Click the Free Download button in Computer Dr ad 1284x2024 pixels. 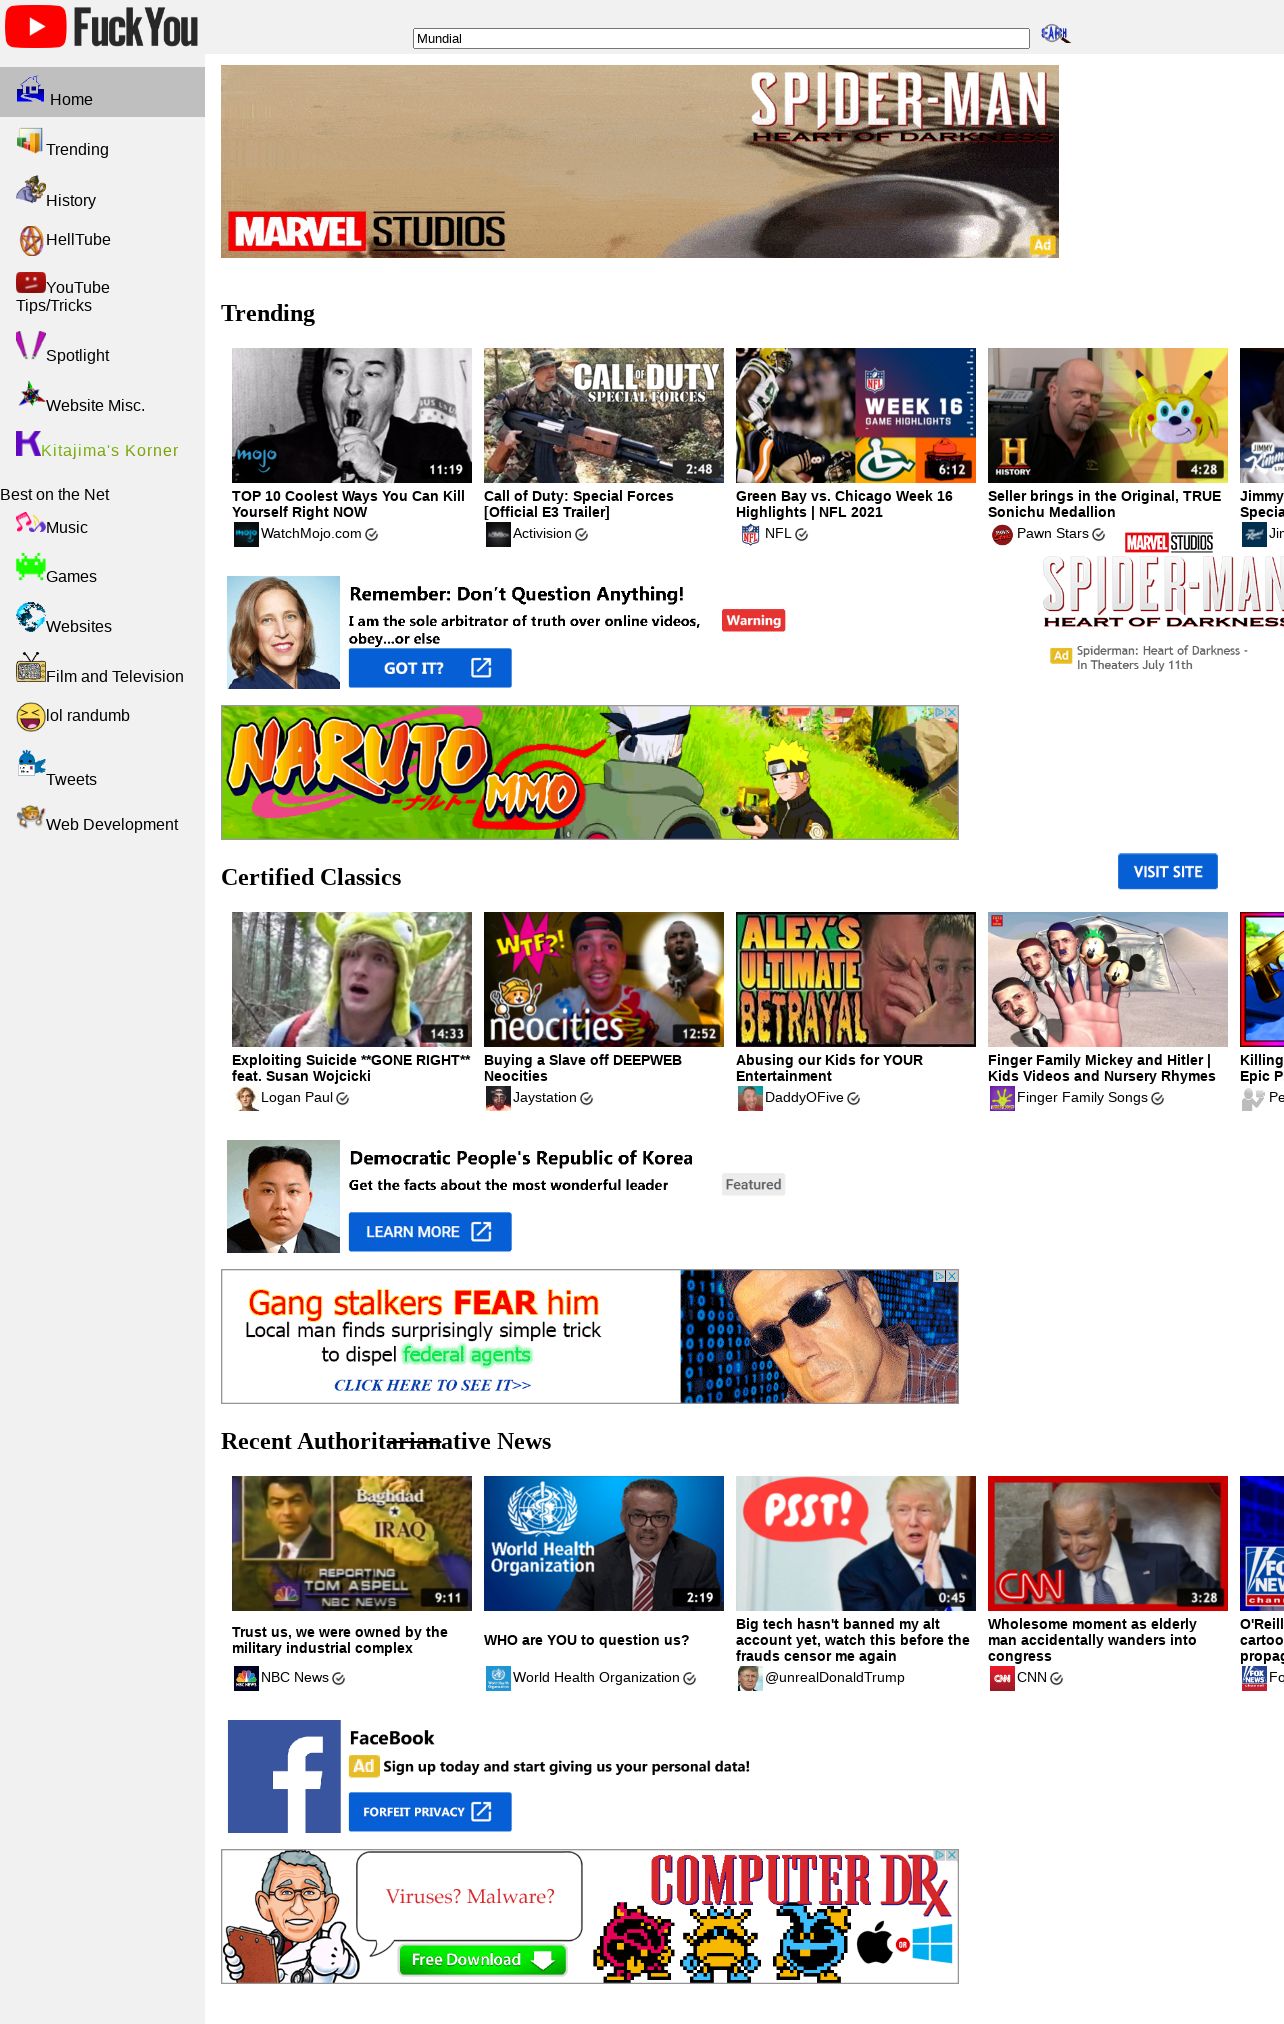[482, 1960]
